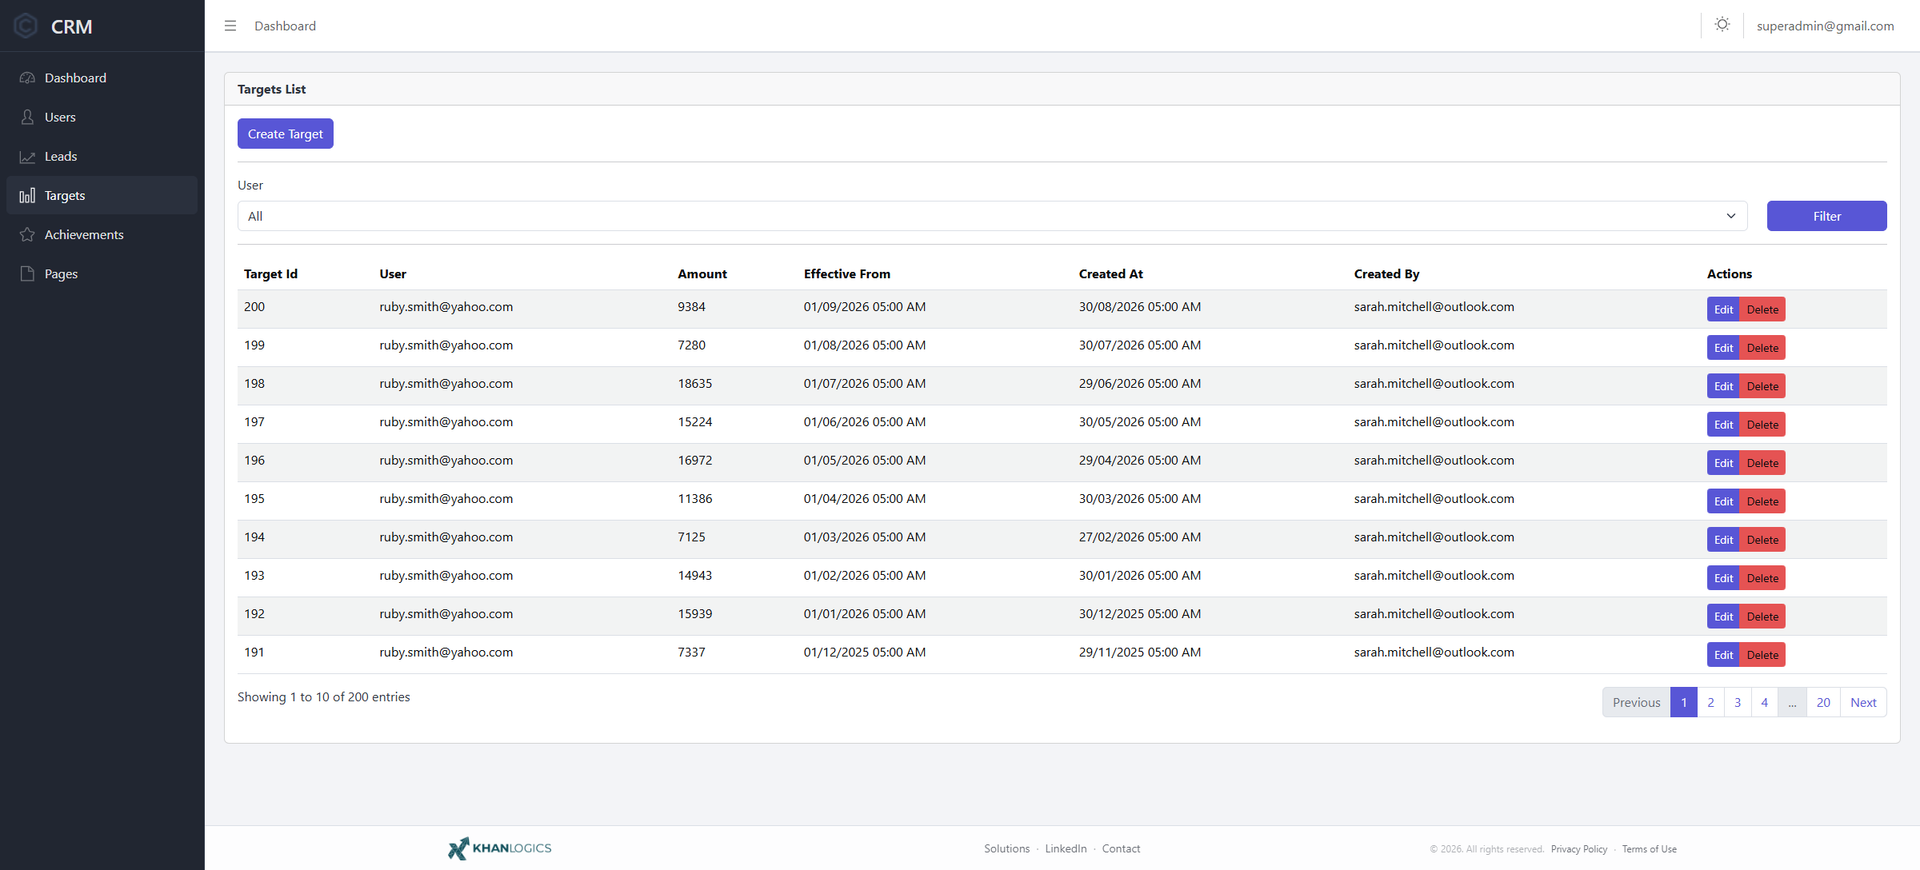Go to pagination page 2
Image resolution: width=1920 pixels, height=870 pixels.
pos(1711,703)
